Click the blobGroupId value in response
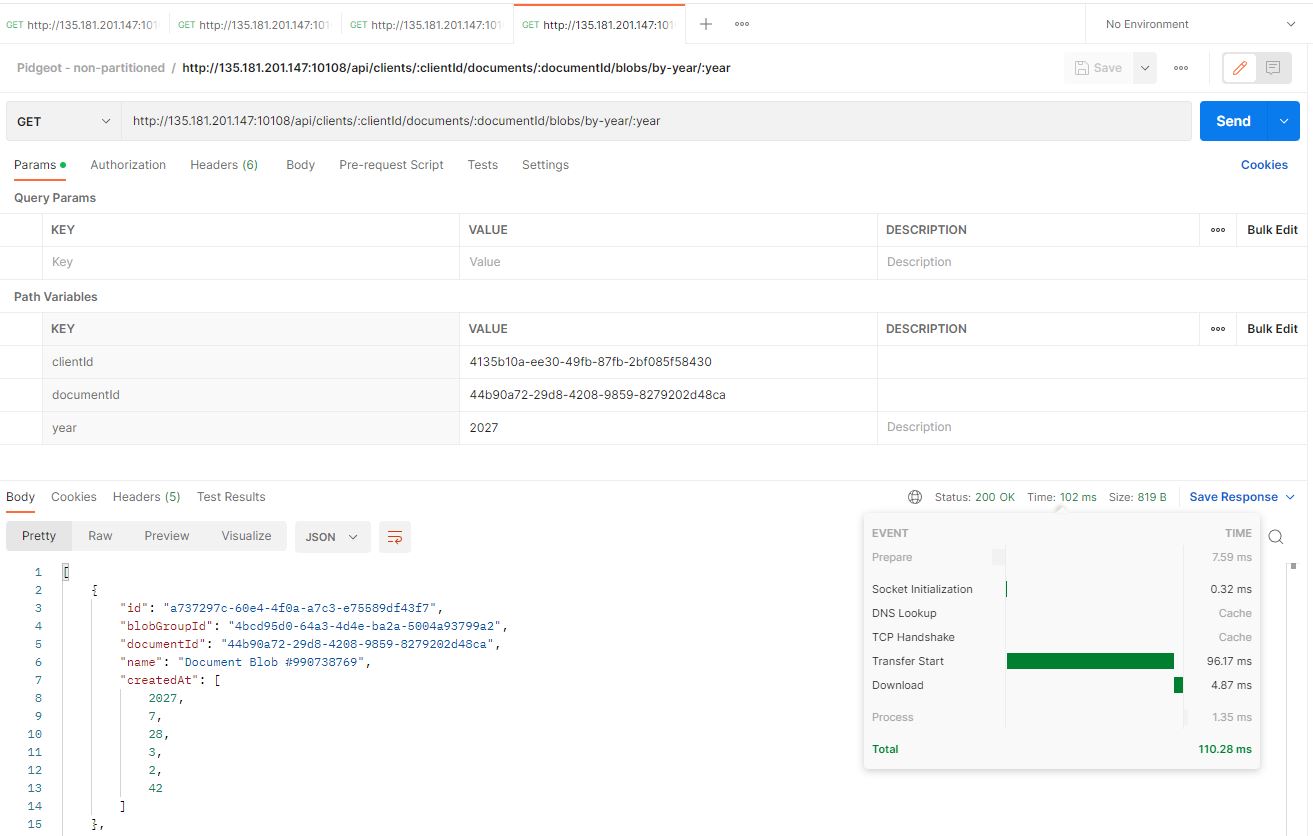 [x=368, y=626]
